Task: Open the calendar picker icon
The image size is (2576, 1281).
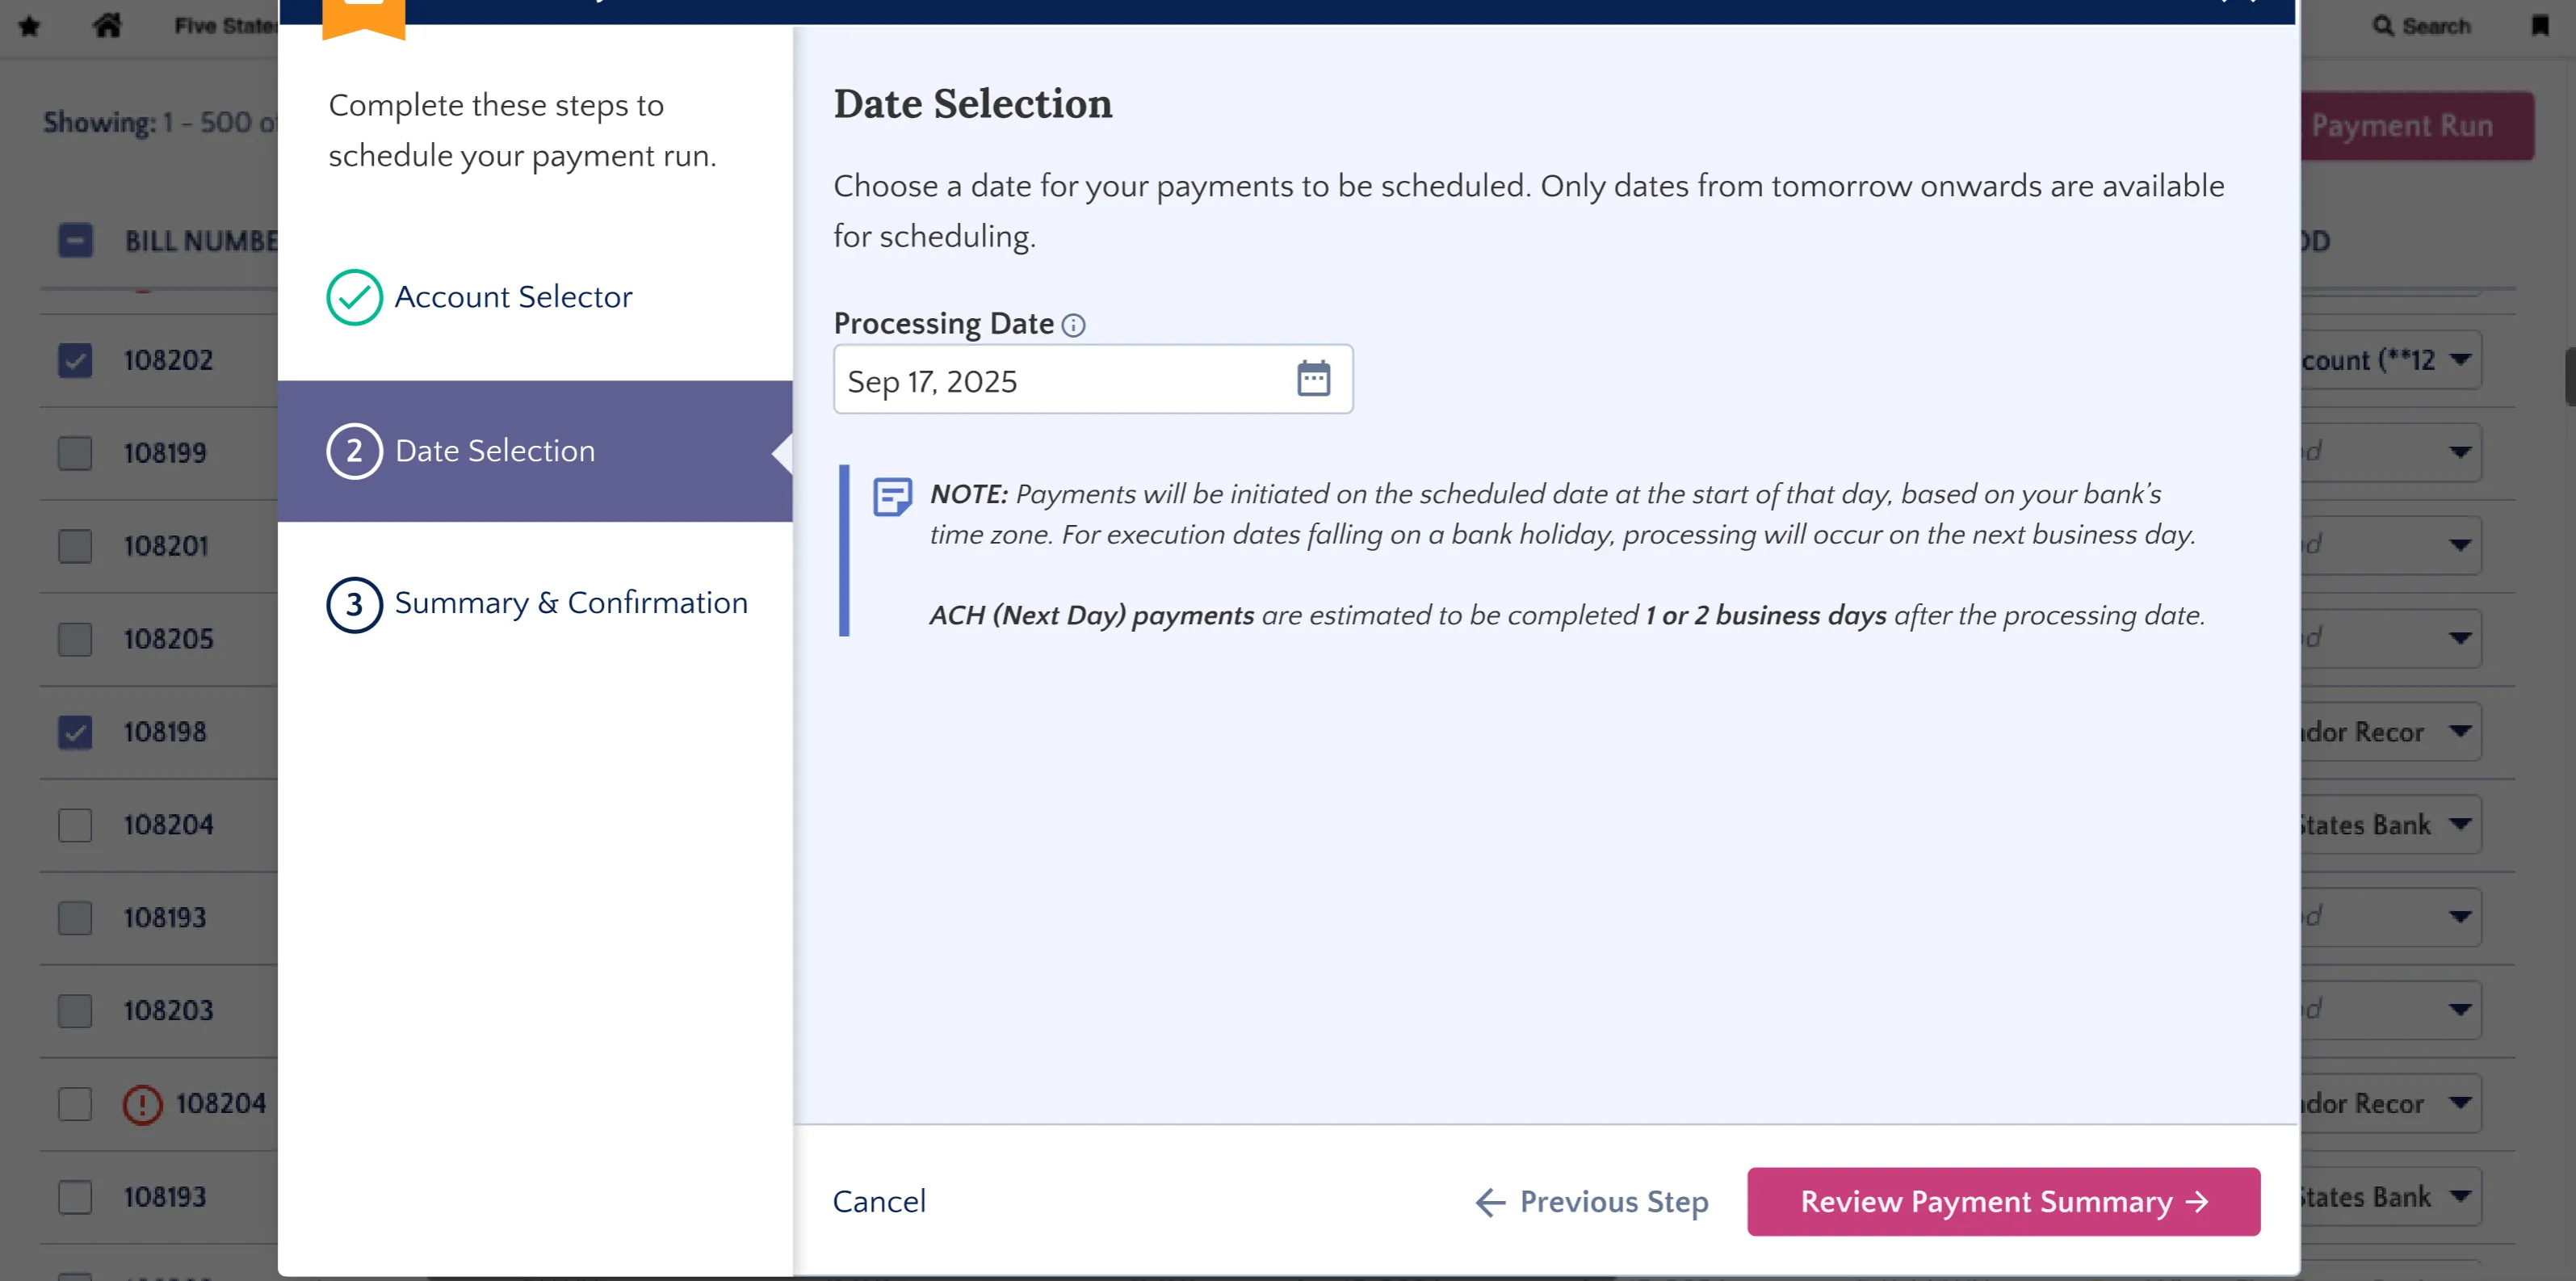Action: point(1313,379)
